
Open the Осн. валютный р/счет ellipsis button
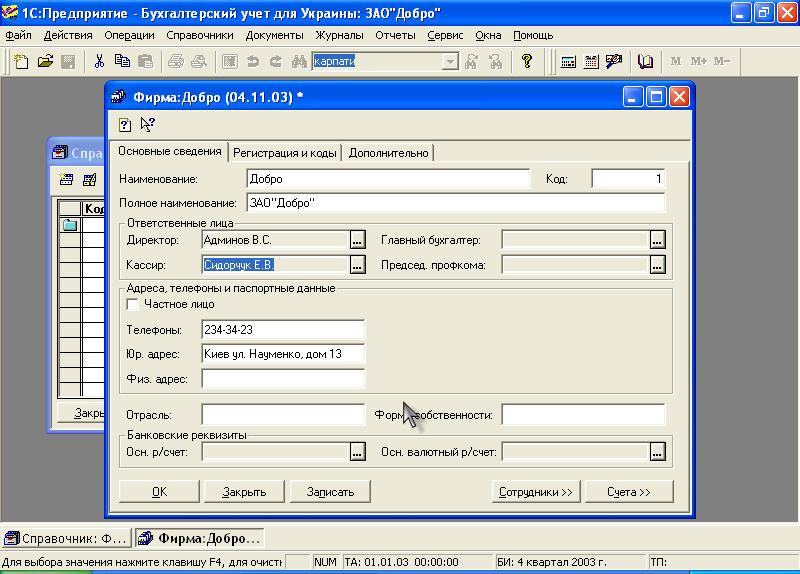coord(657,452)
